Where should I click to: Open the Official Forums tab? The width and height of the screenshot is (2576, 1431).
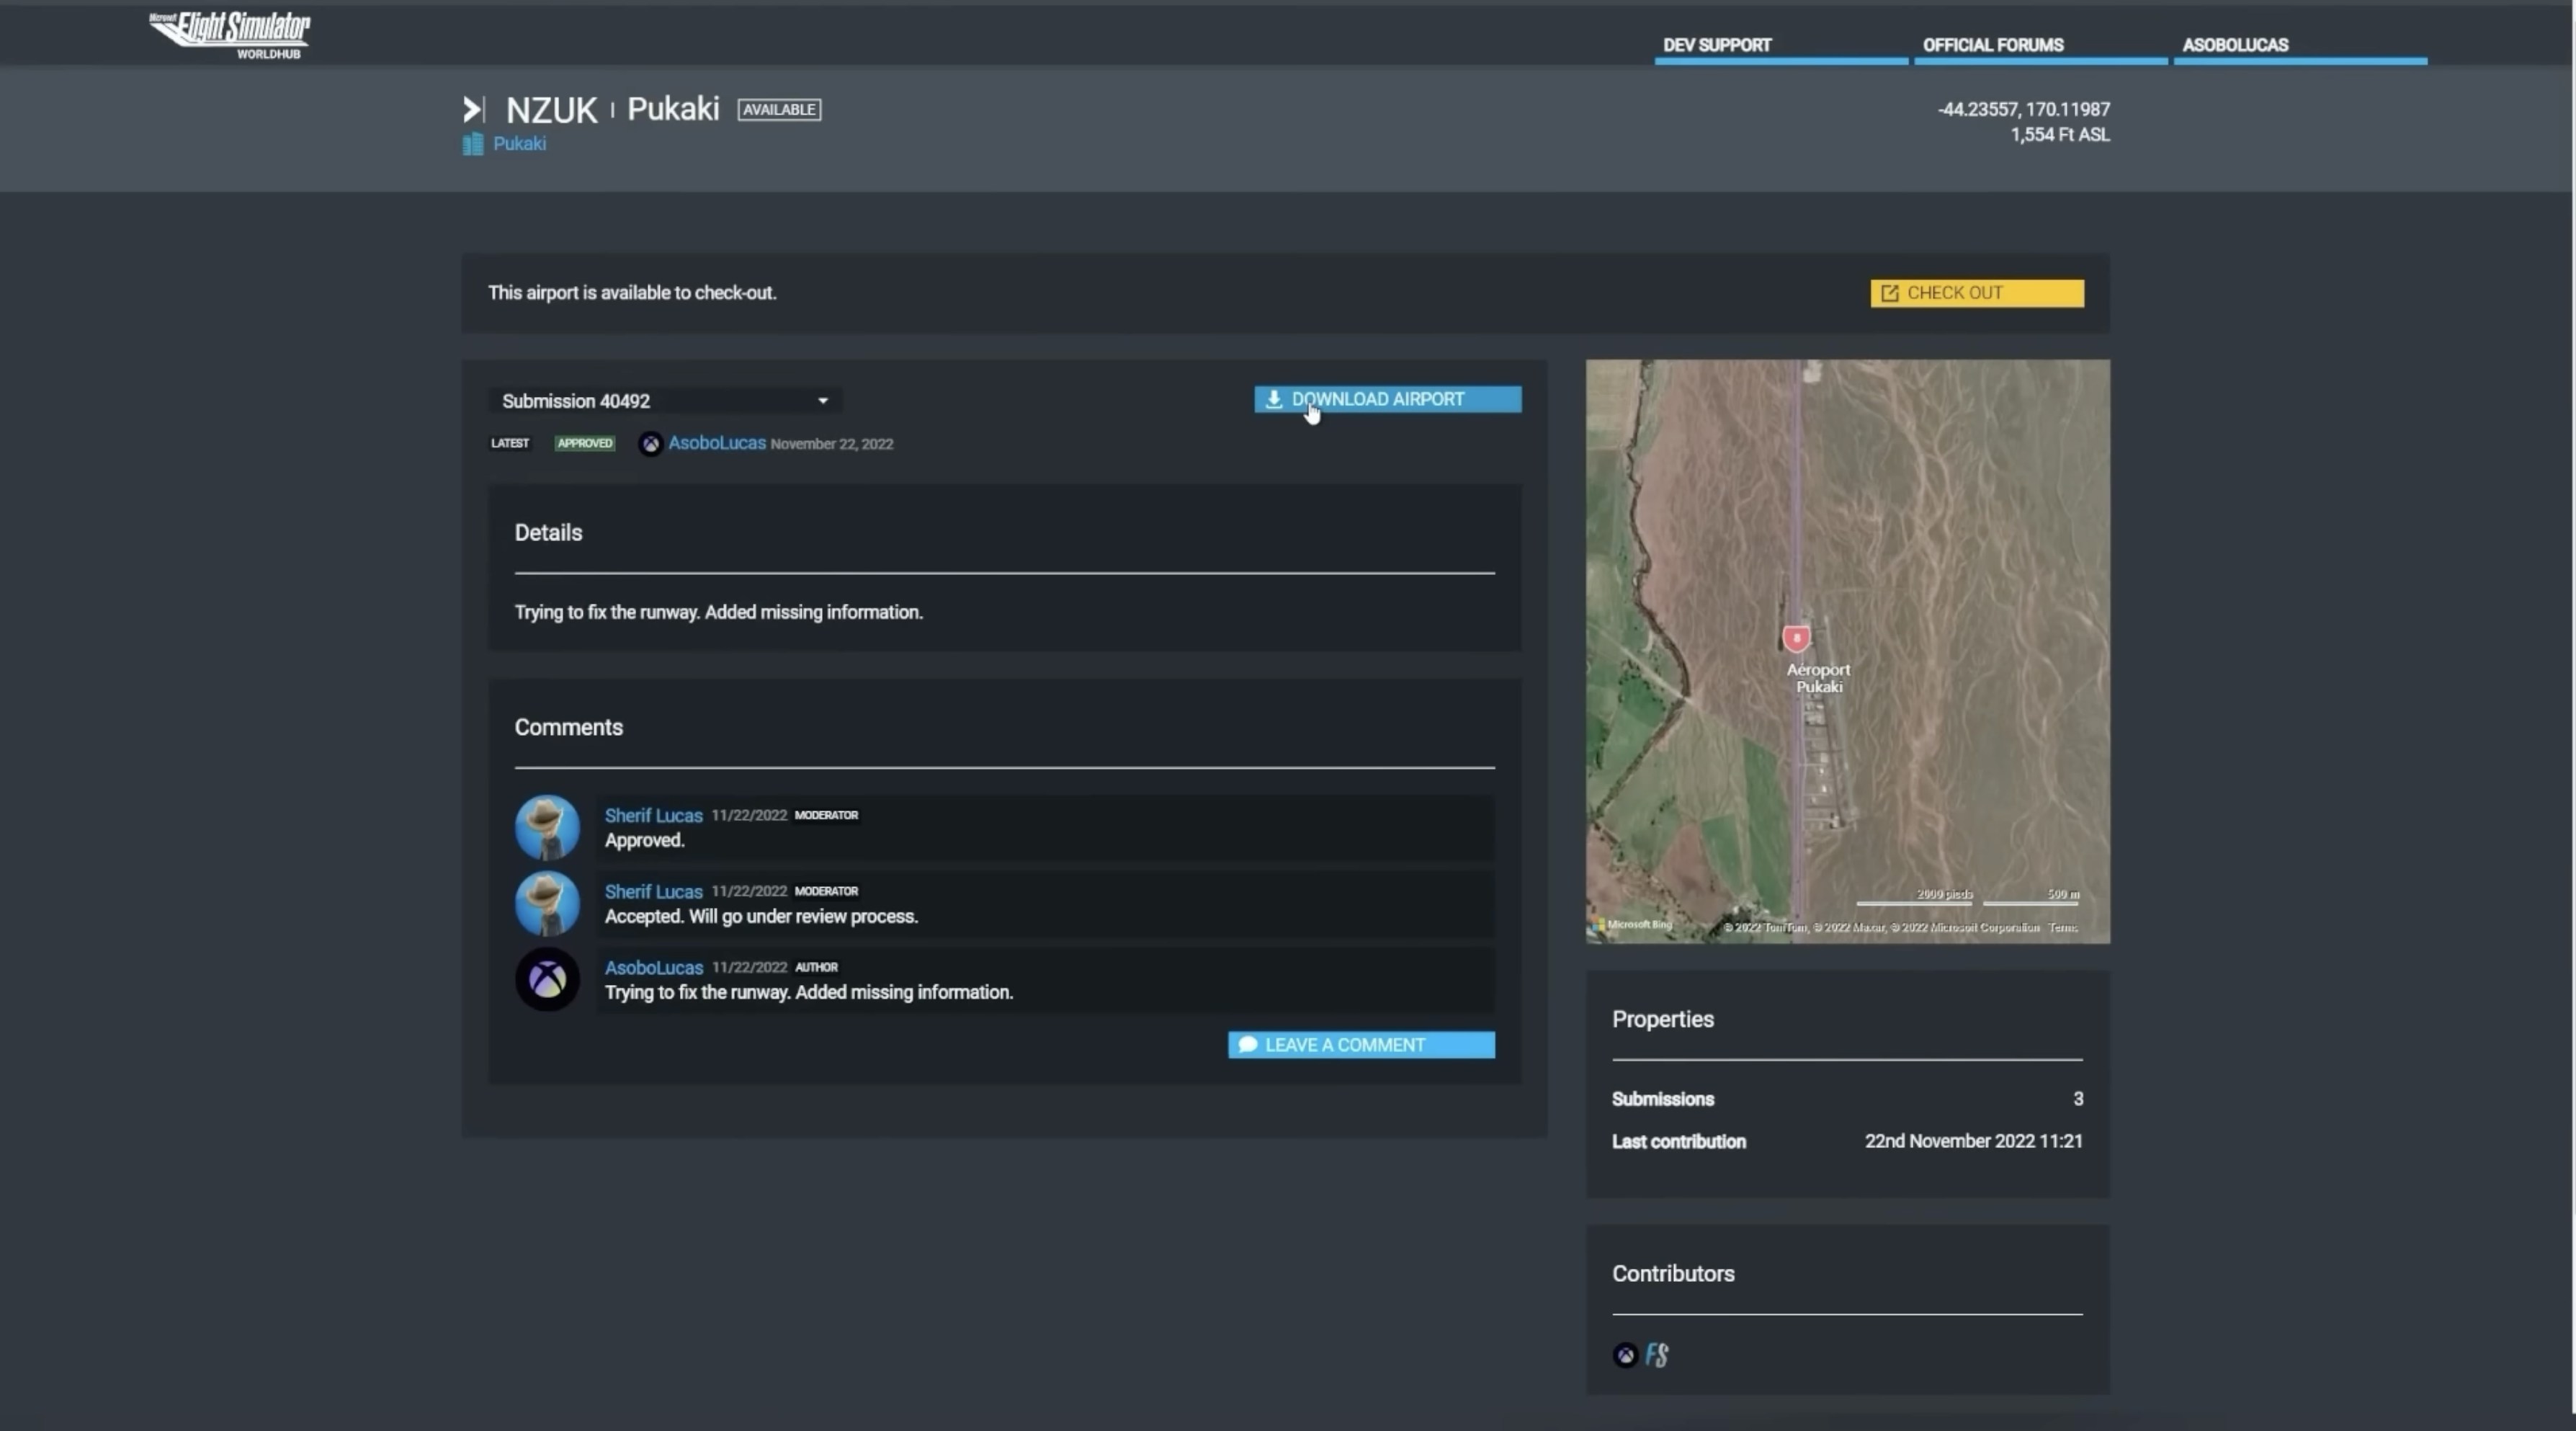point(1992,45)
